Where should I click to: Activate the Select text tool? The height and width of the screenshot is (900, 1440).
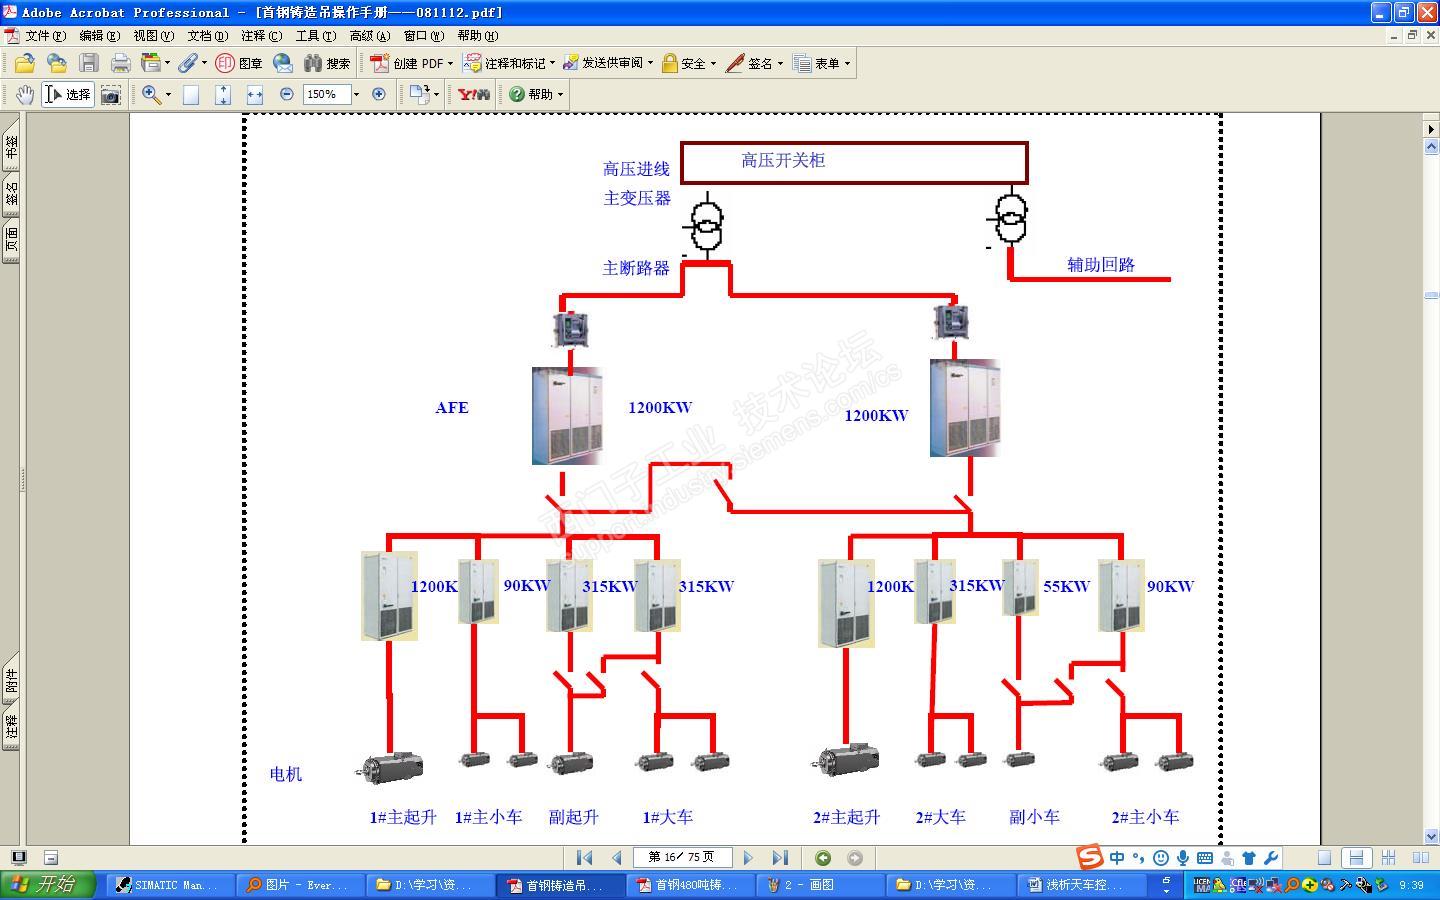[68, 94]
